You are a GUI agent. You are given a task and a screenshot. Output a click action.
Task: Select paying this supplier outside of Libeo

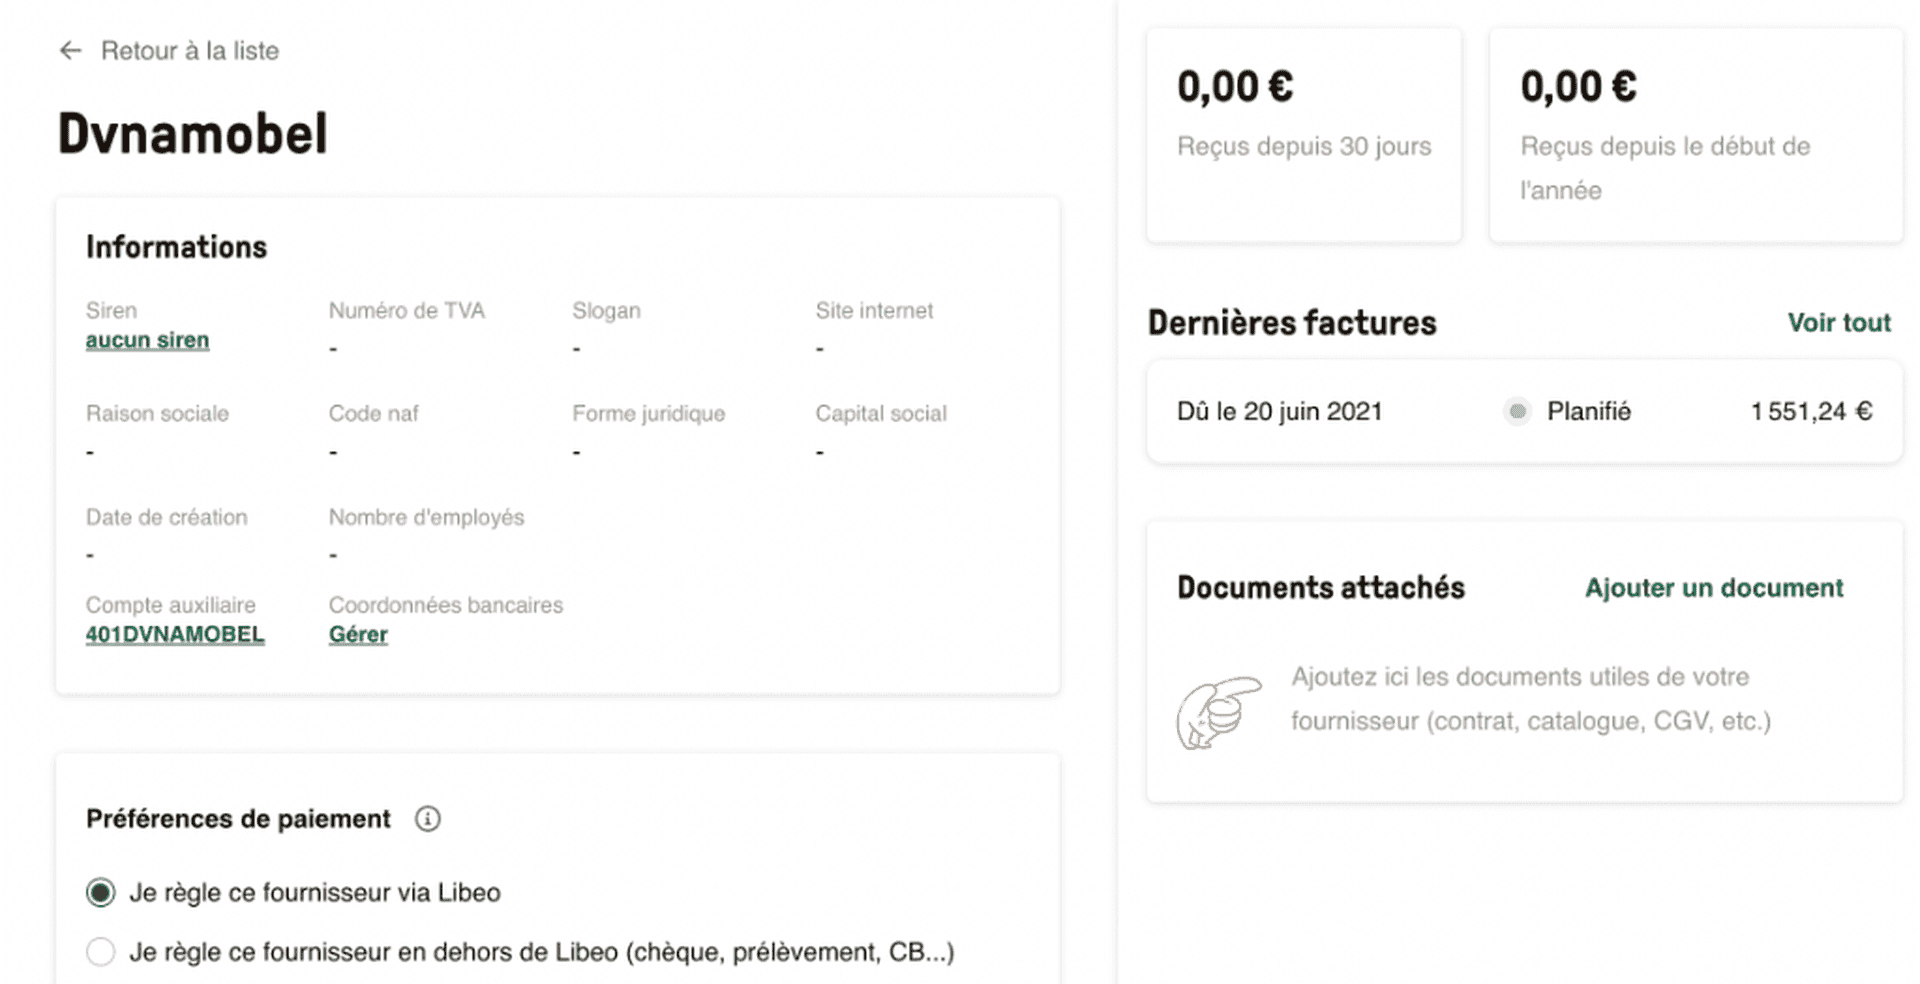click(100, 952)
